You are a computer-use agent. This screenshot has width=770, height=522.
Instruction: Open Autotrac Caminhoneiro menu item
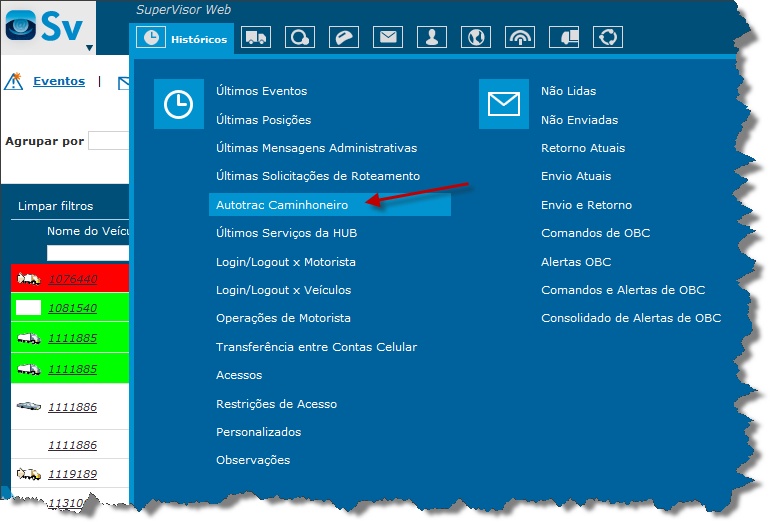click(282, 204)
